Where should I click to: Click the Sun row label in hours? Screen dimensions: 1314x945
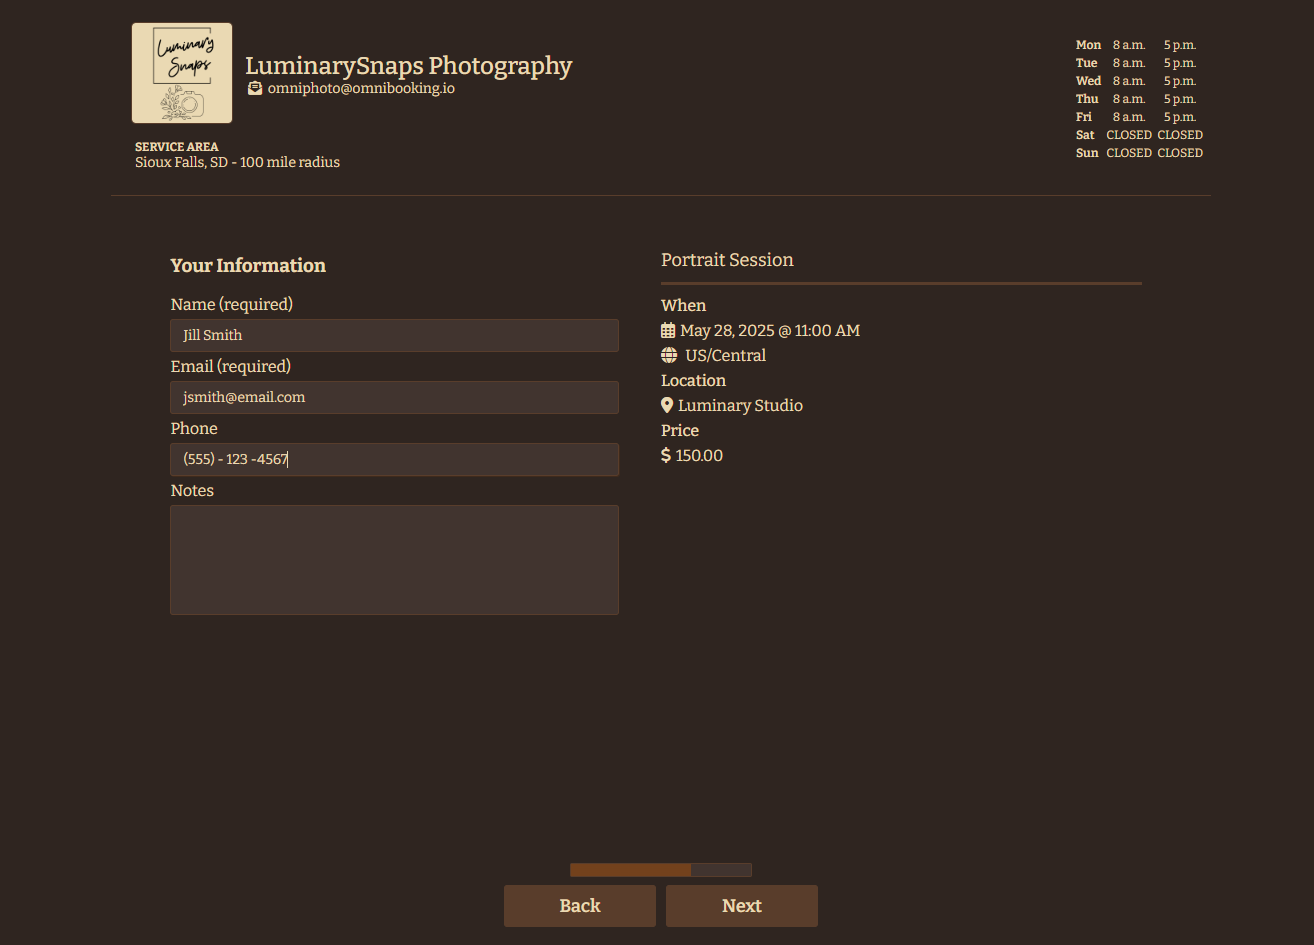1087,153
